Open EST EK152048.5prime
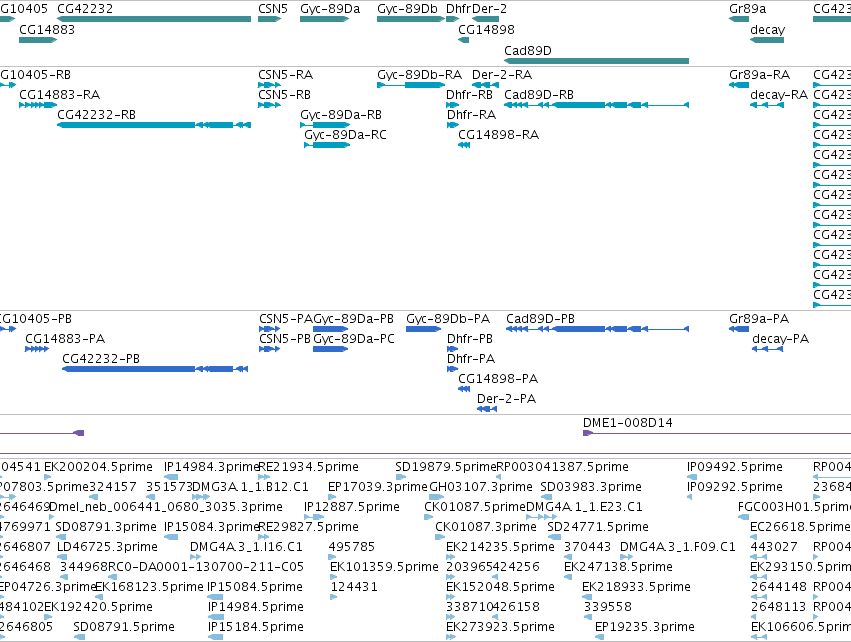This screenshot has height=642, width=851. coord(500,588)
